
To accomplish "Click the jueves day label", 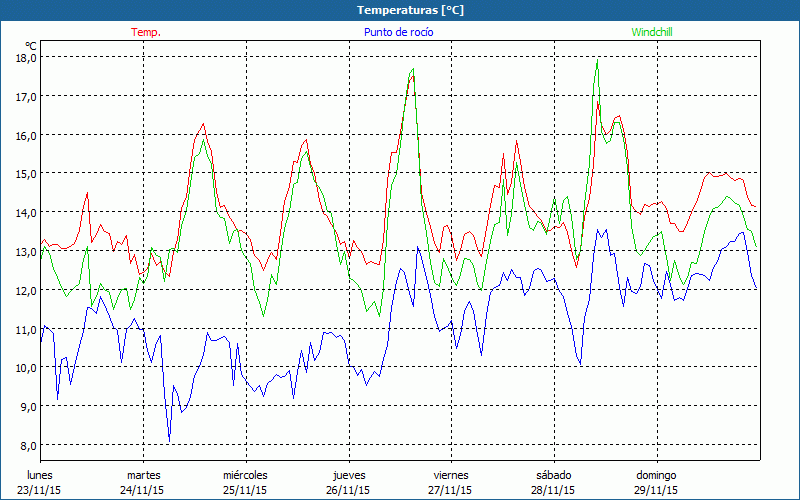I will point(348,475).
